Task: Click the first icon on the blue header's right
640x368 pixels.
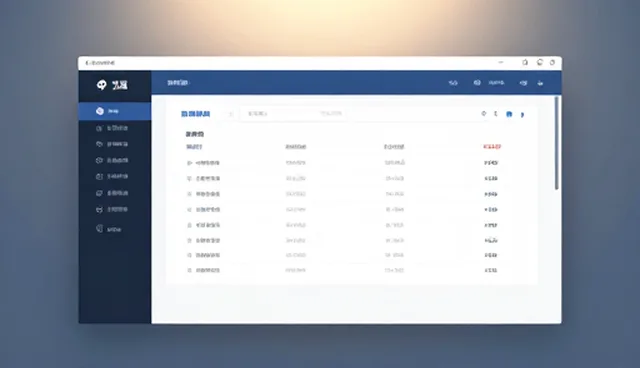Action: 453,83
